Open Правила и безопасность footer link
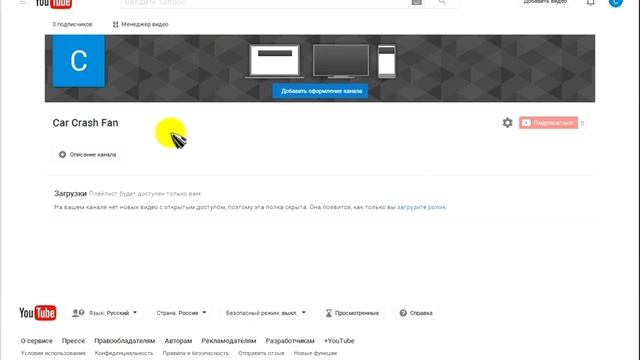 pyautogui.click(x=196, y=353)
